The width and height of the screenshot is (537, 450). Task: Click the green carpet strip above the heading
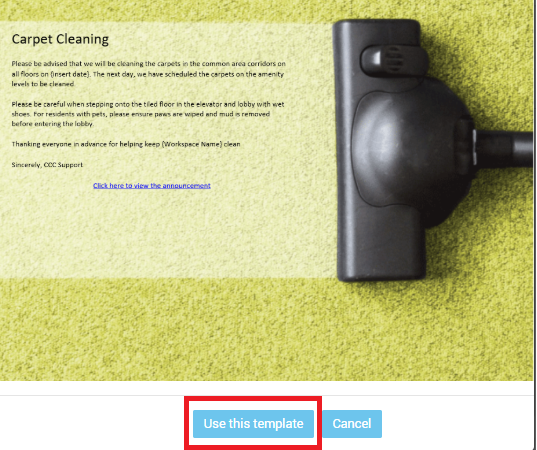tap(164, 10)
